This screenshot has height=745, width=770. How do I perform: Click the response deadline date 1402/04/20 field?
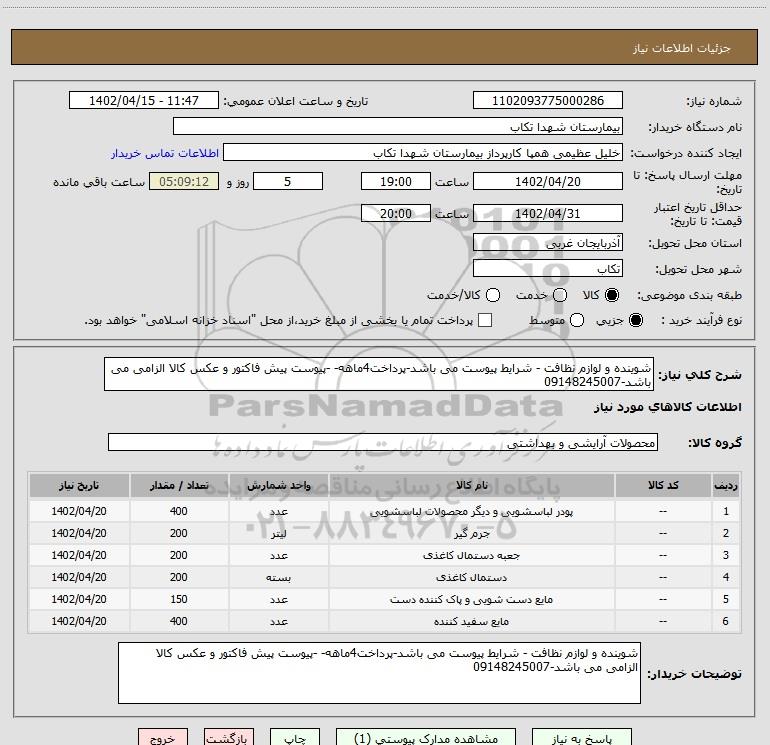click(548, 181)
